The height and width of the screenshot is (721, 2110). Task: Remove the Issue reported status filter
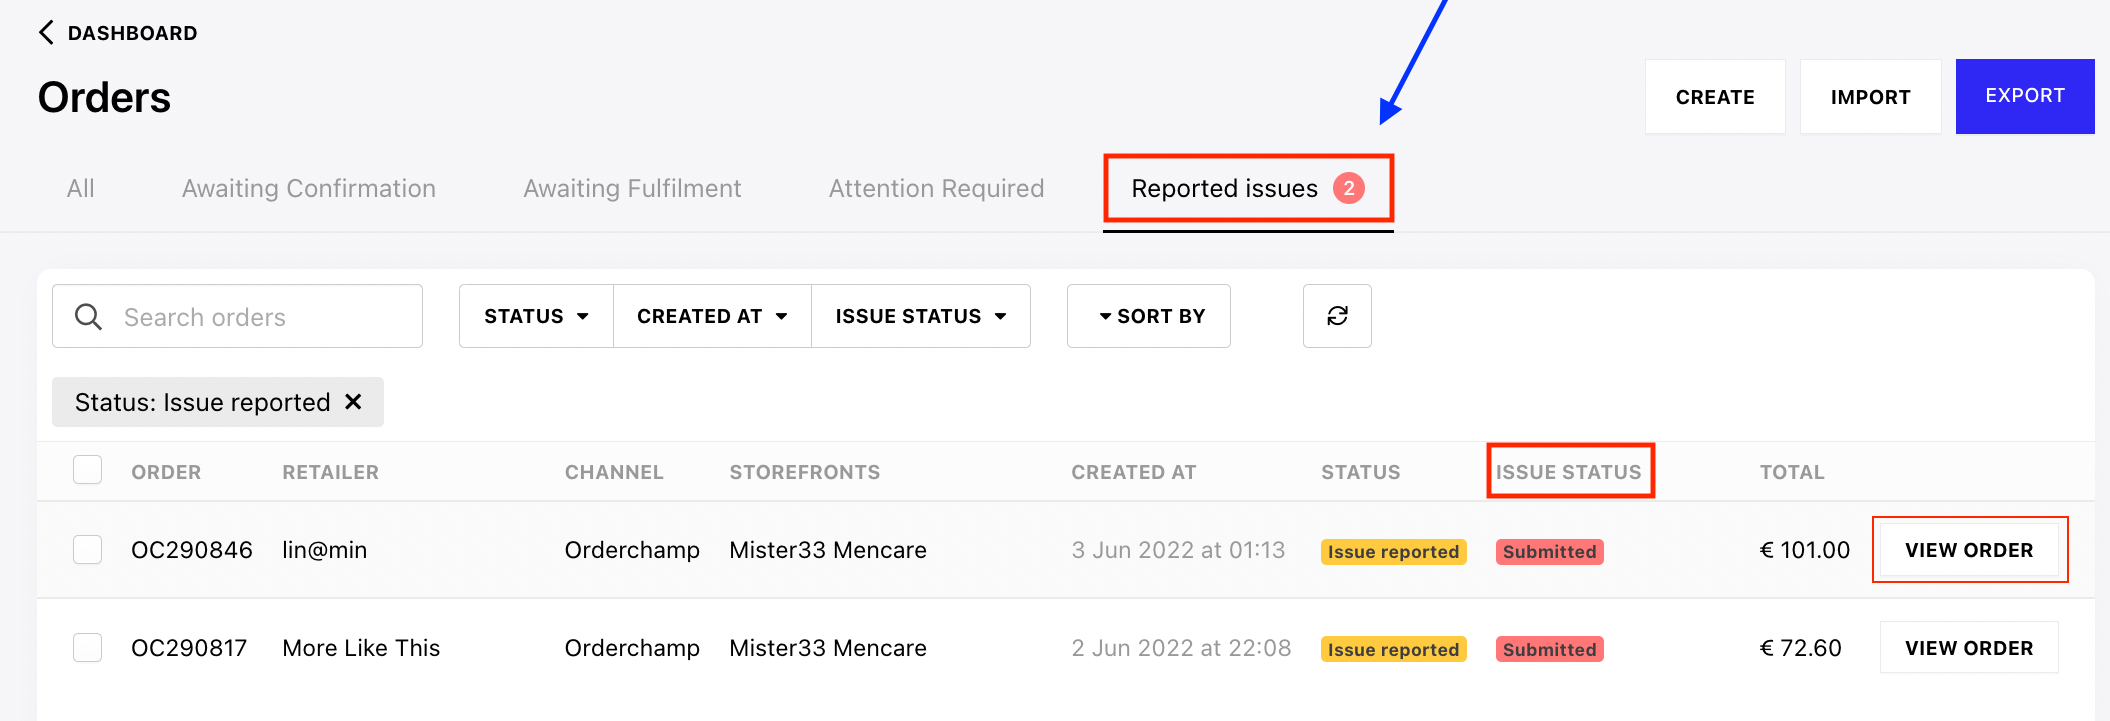coord(353,402)
